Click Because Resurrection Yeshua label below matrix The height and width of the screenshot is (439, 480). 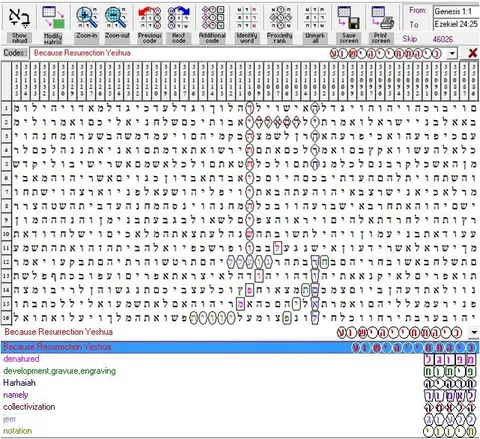pyautogui.click(x=58, y=332)
